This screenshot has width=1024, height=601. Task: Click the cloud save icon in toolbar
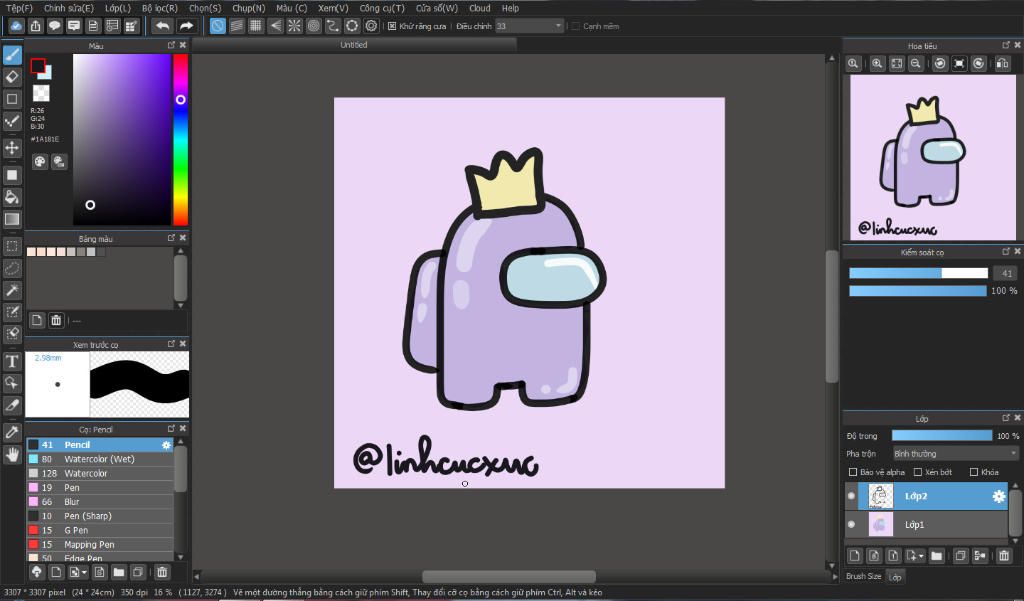tap(16, 26)
